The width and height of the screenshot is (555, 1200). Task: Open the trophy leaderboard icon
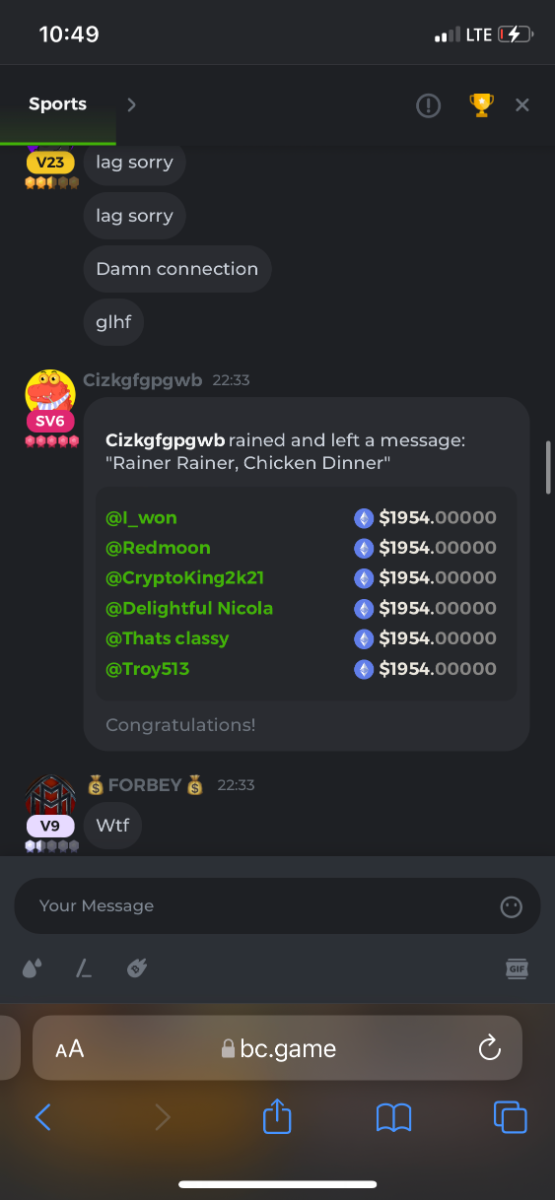point(481,105)
